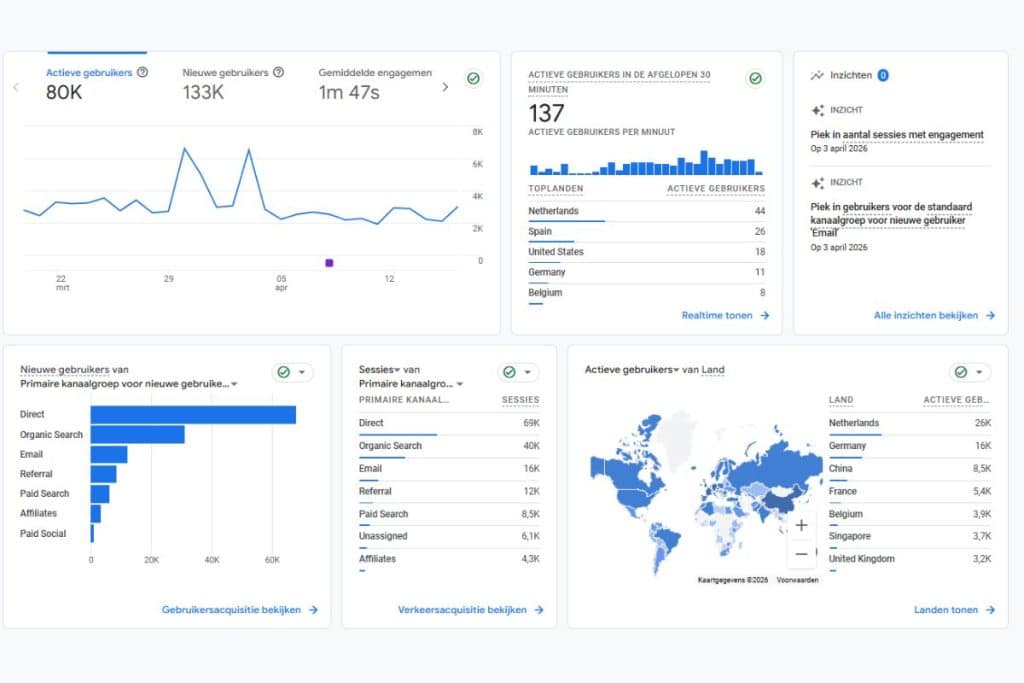This screenshot has height=683, width=1024.
Task: Click the map zoom-out minus icon
Action: (x=801, y=552)
